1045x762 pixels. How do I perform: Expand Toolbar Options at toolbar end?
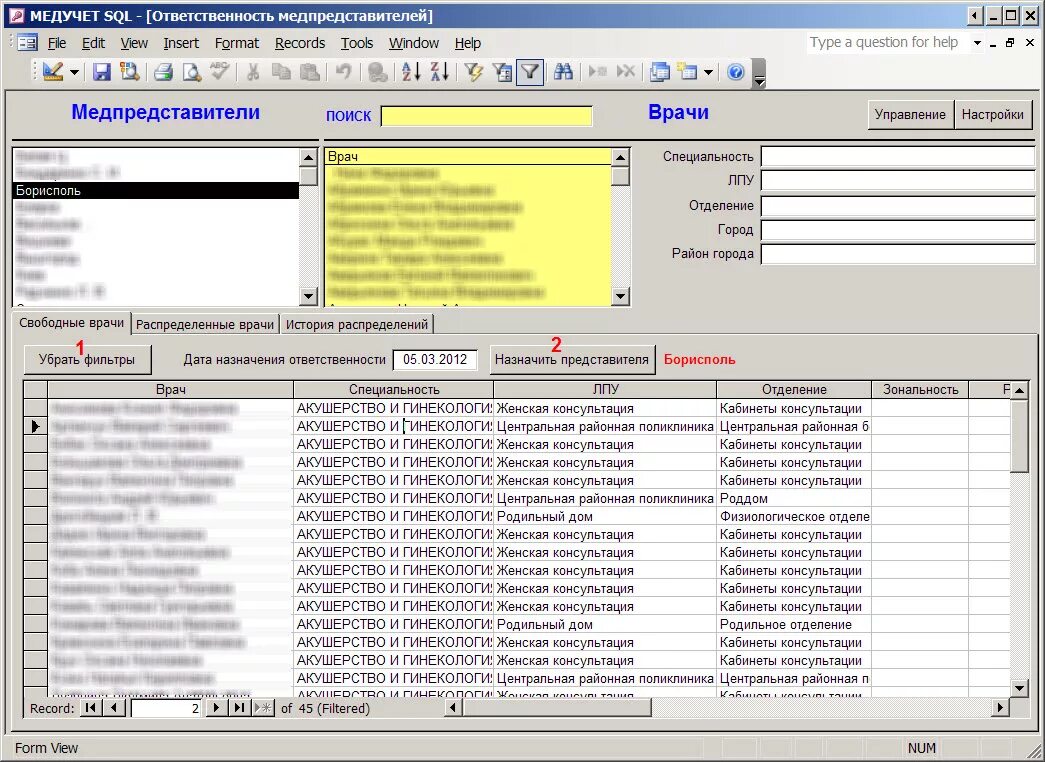[758, 73]
